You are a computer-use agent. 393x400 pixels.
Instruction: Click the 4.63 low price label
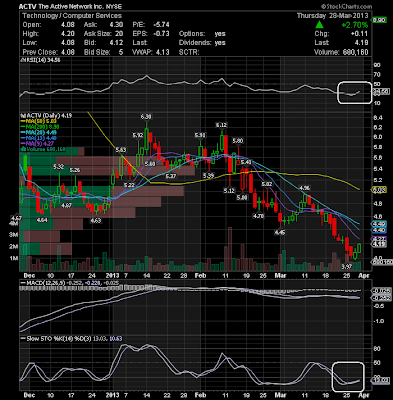[96, 220]
